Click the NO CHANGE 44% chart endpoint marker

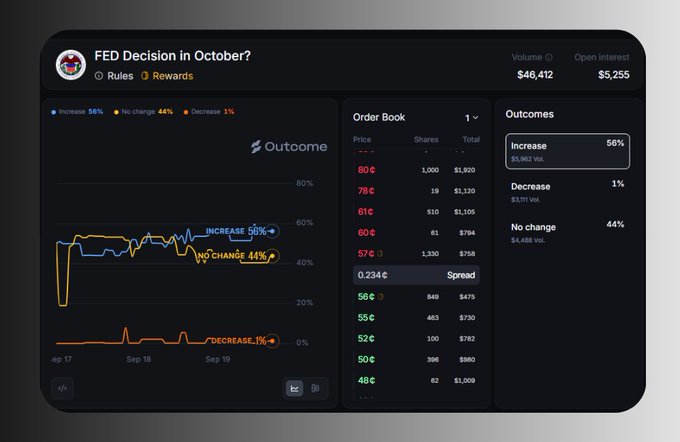tap(272, 256)
